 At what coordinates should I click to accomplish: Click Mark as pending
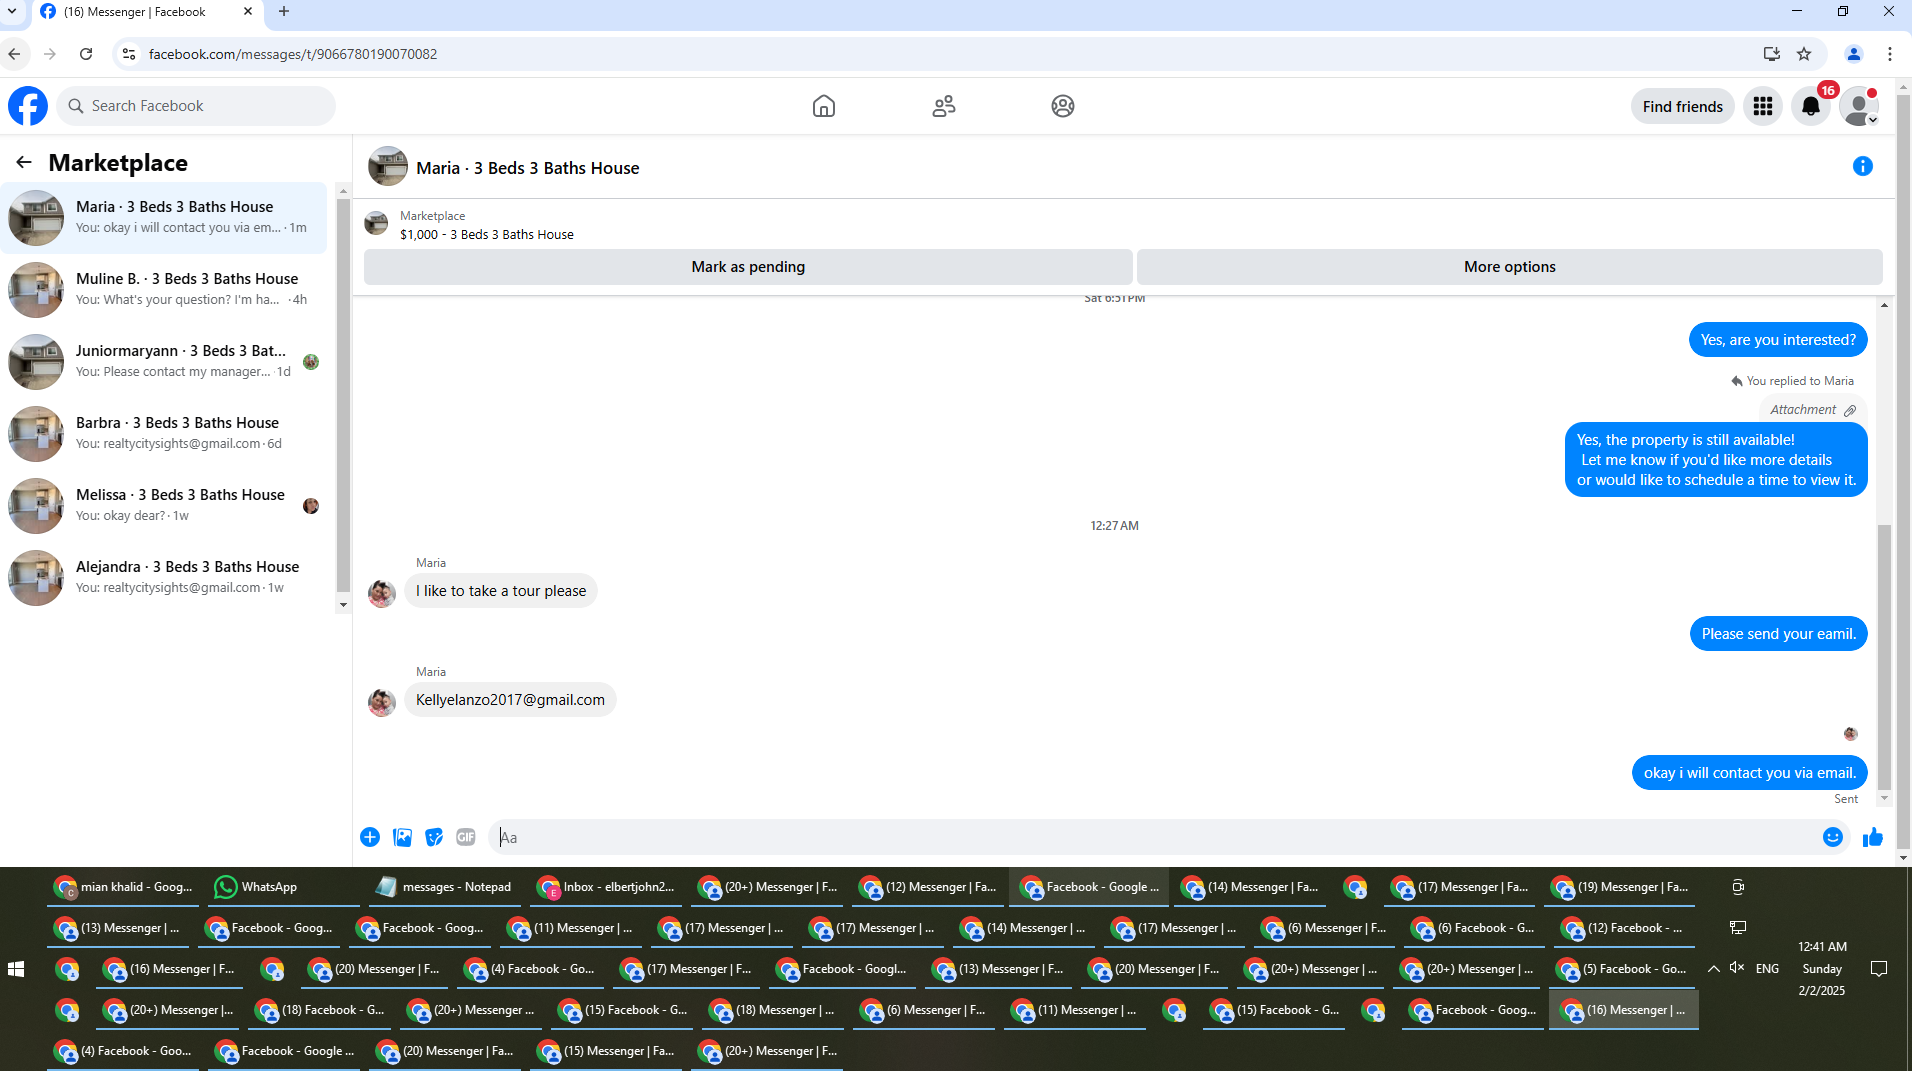point(748,267)
